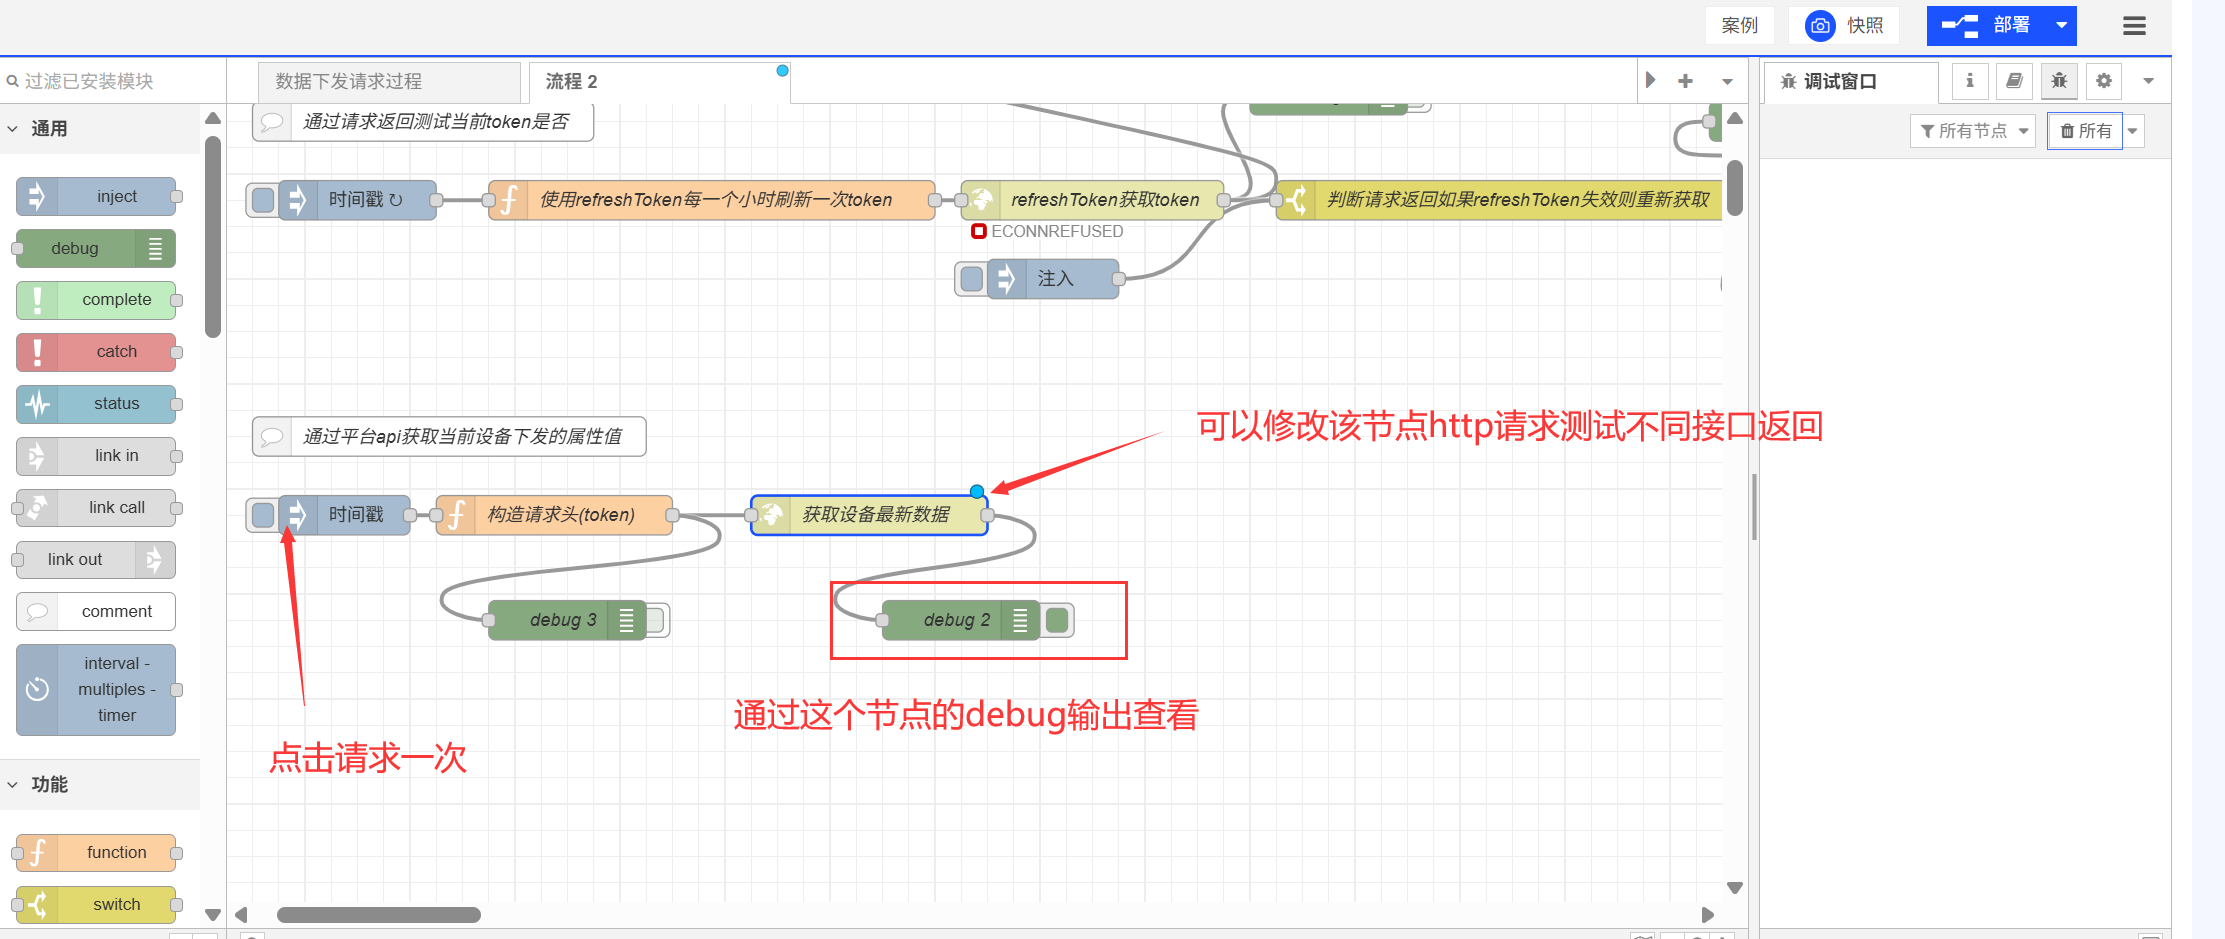
Task: Toggle the debug 3 node output button
Action: (656, 621)
